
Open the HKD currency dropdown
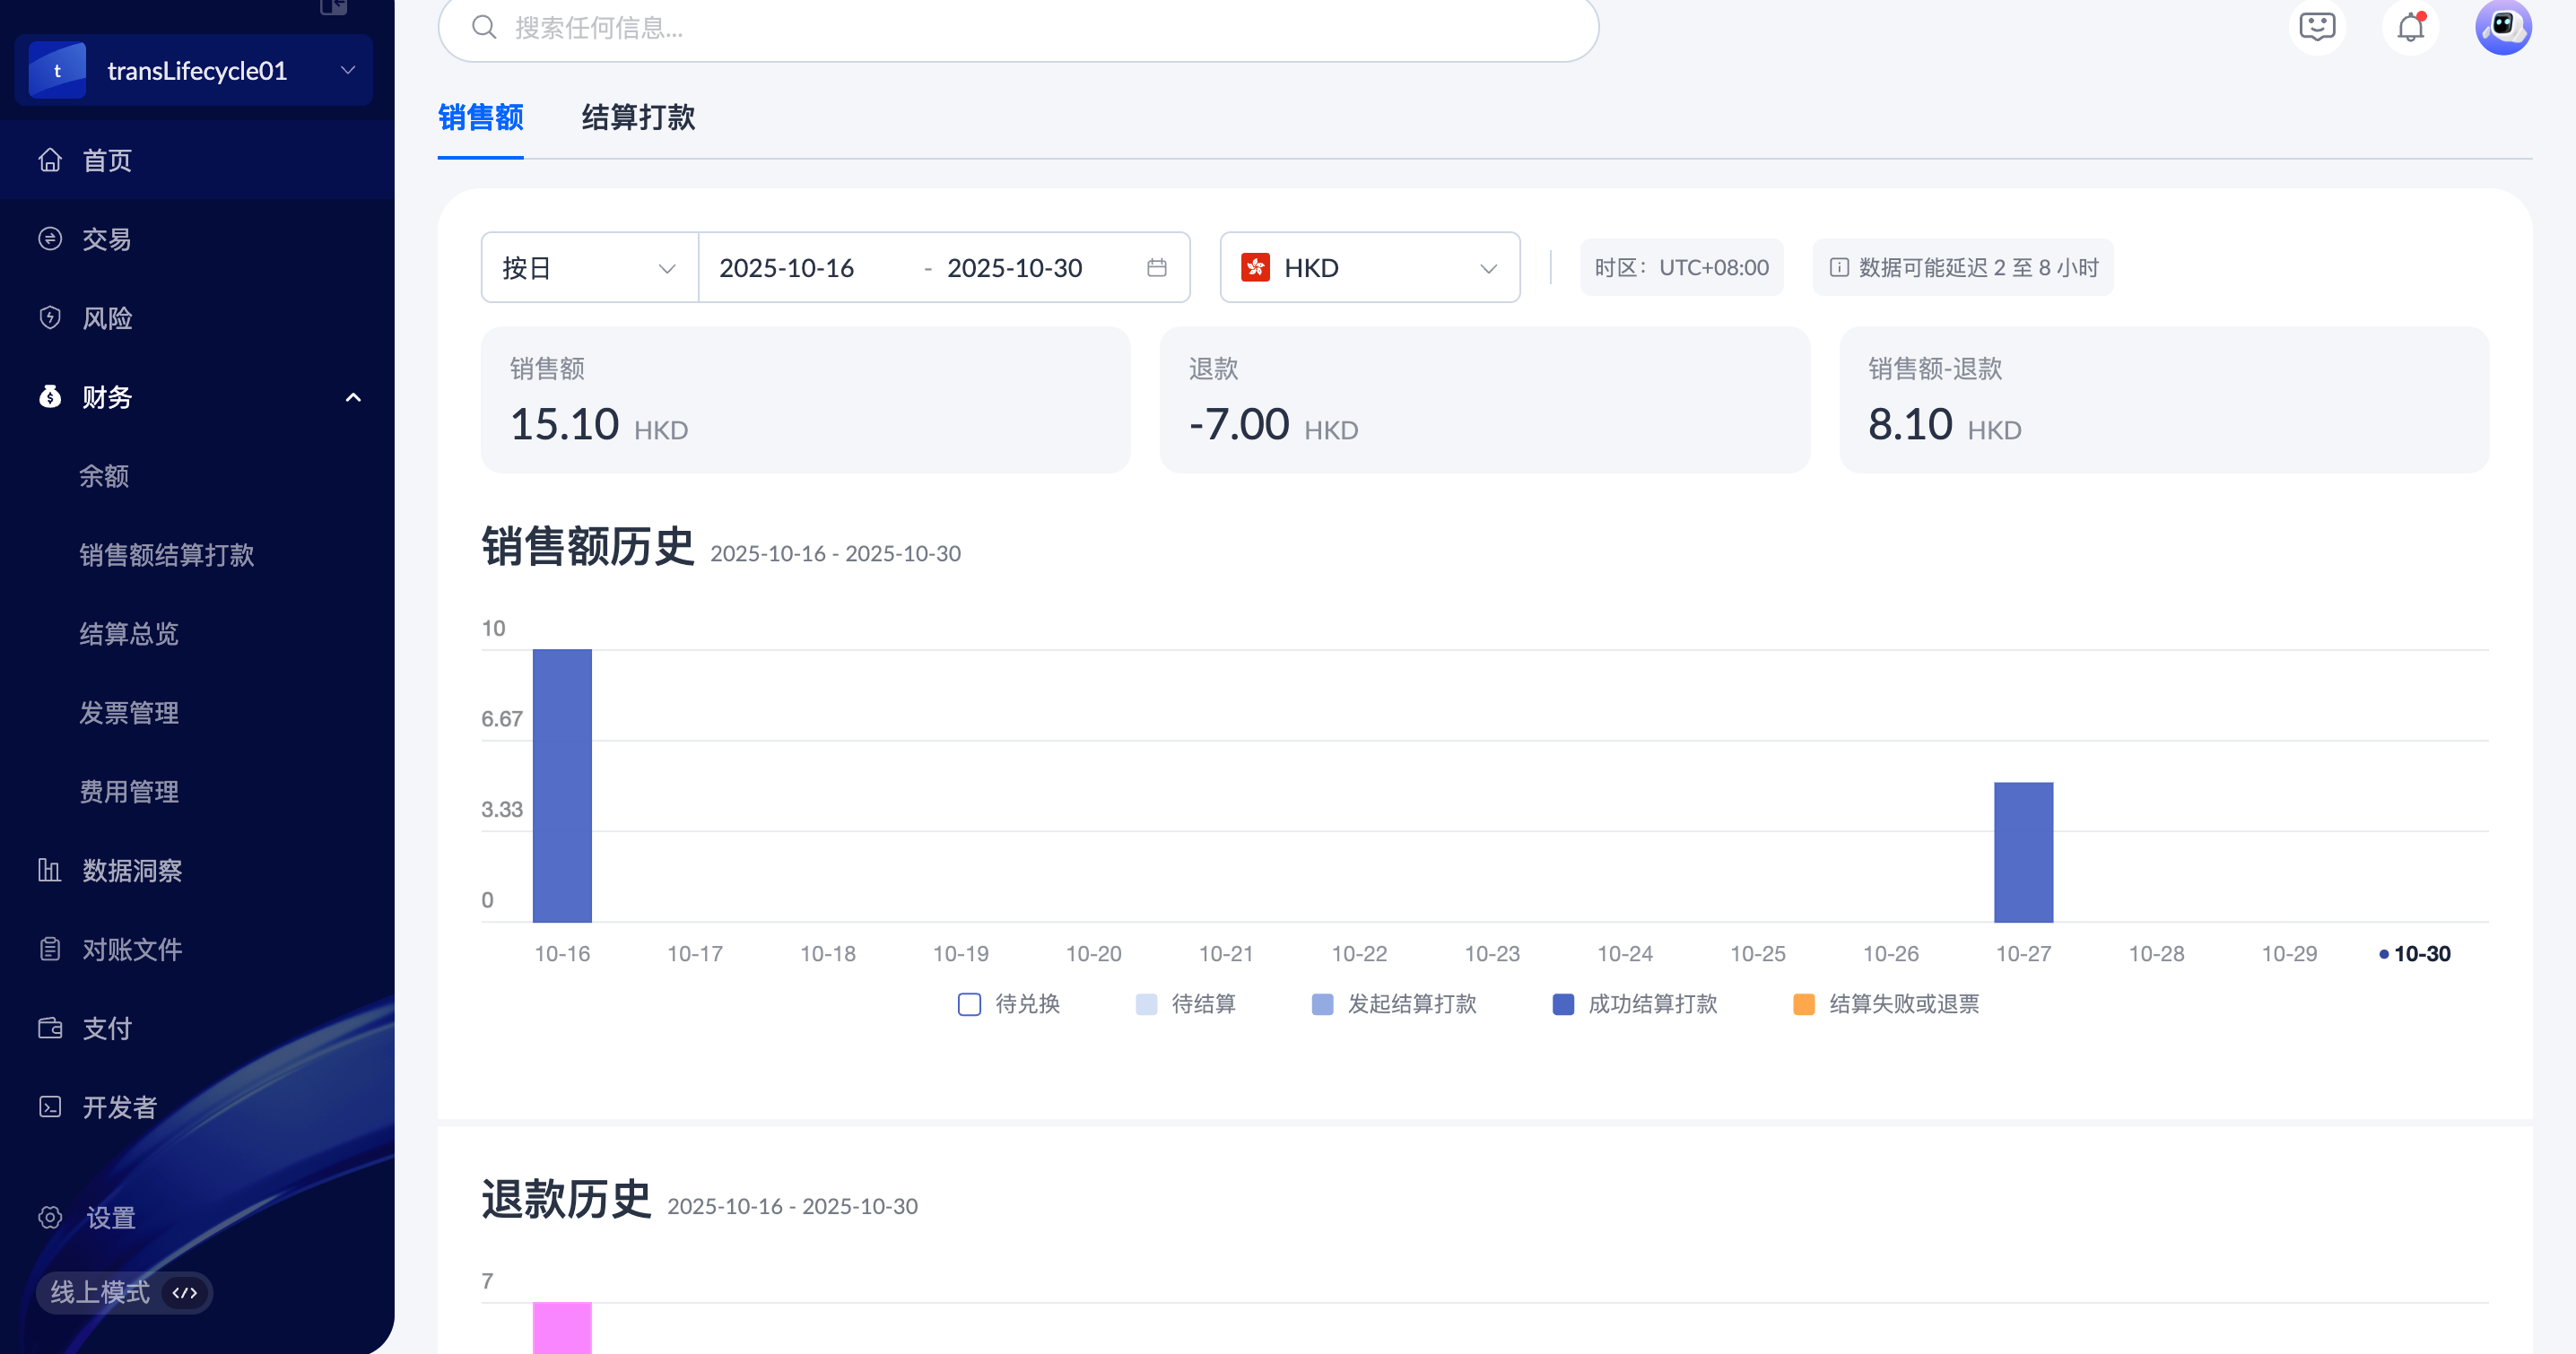tap(1369, 268)
